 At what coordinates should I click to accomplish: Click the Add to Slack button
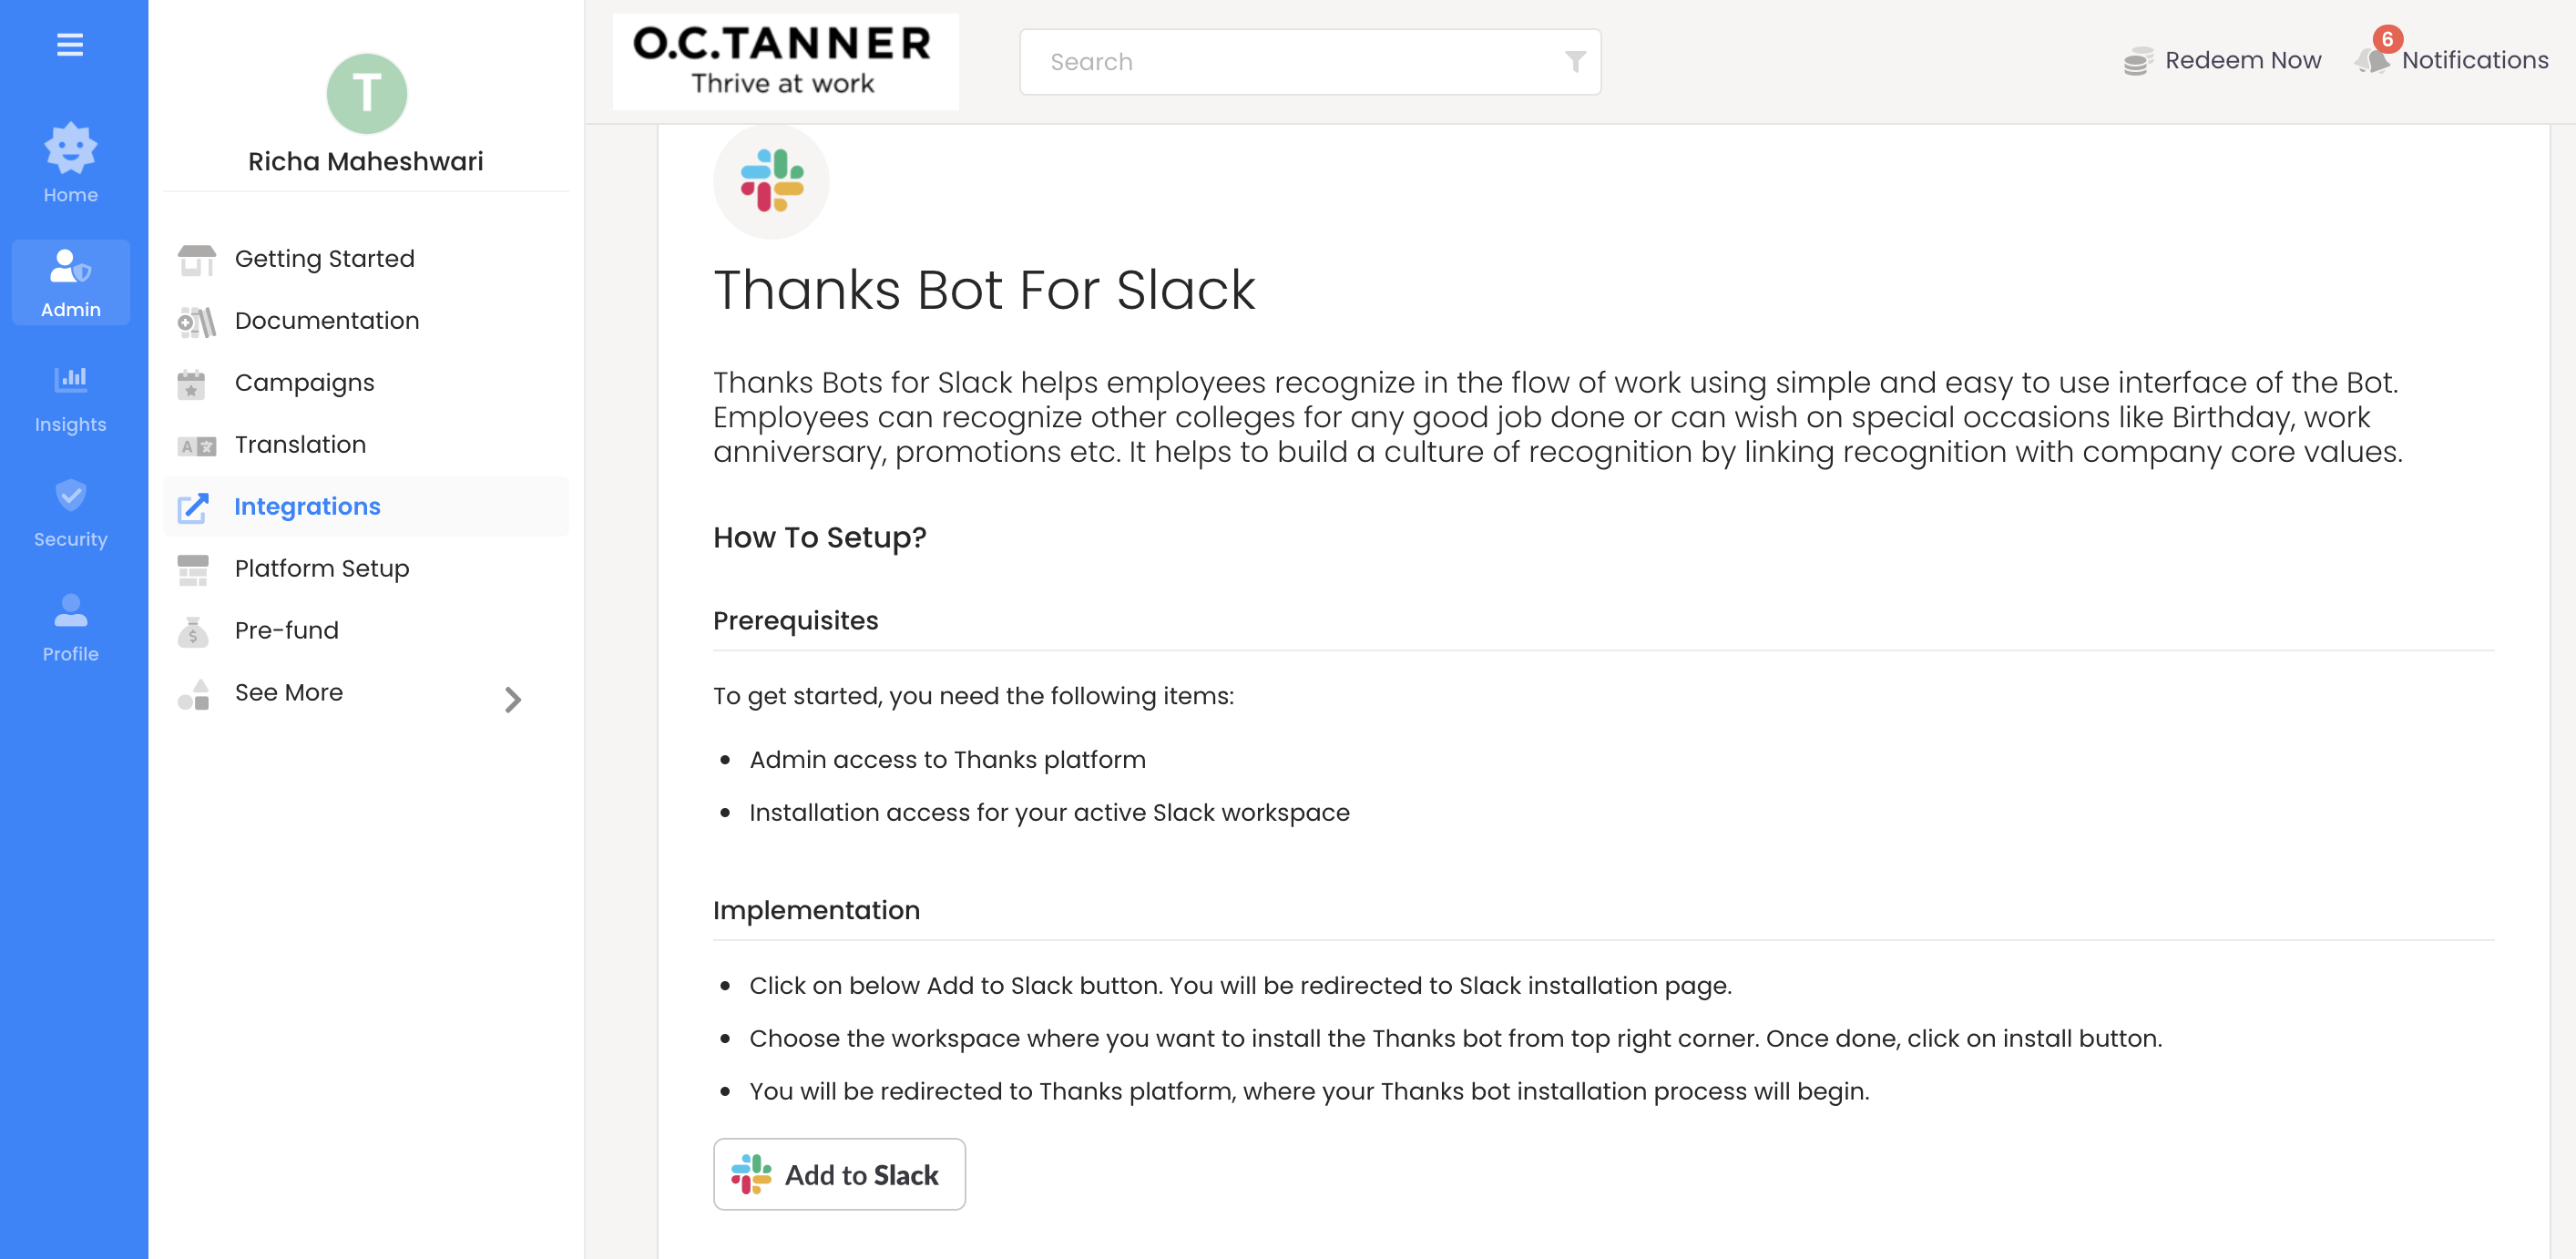point(839,1174)
